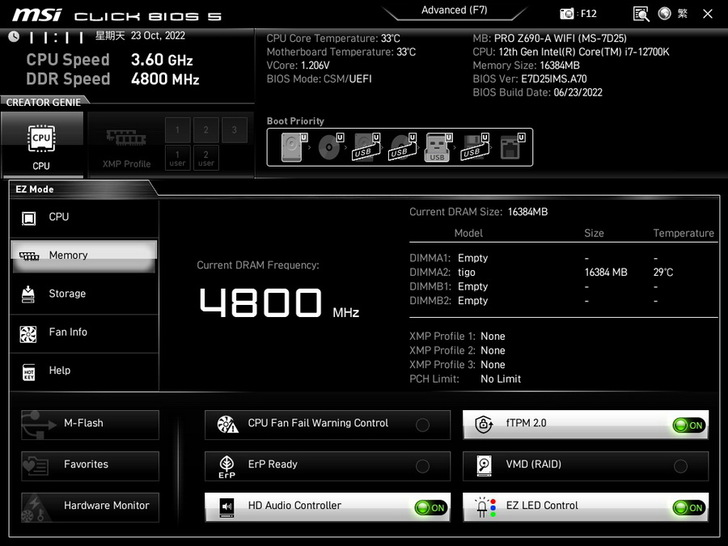Select the optical disc boot priority icon
Screen dimensions: 728x546
click(x=330, y=147)
